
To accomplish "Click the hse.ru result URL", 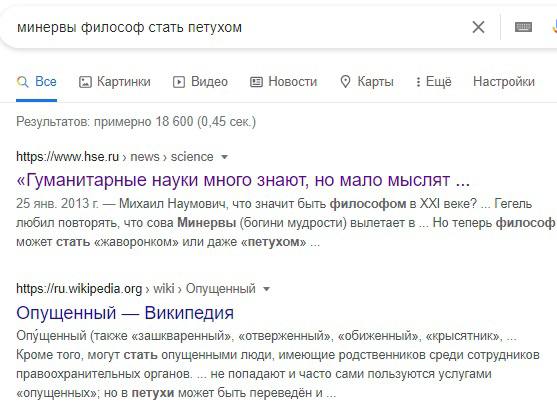I will (115, 157).
